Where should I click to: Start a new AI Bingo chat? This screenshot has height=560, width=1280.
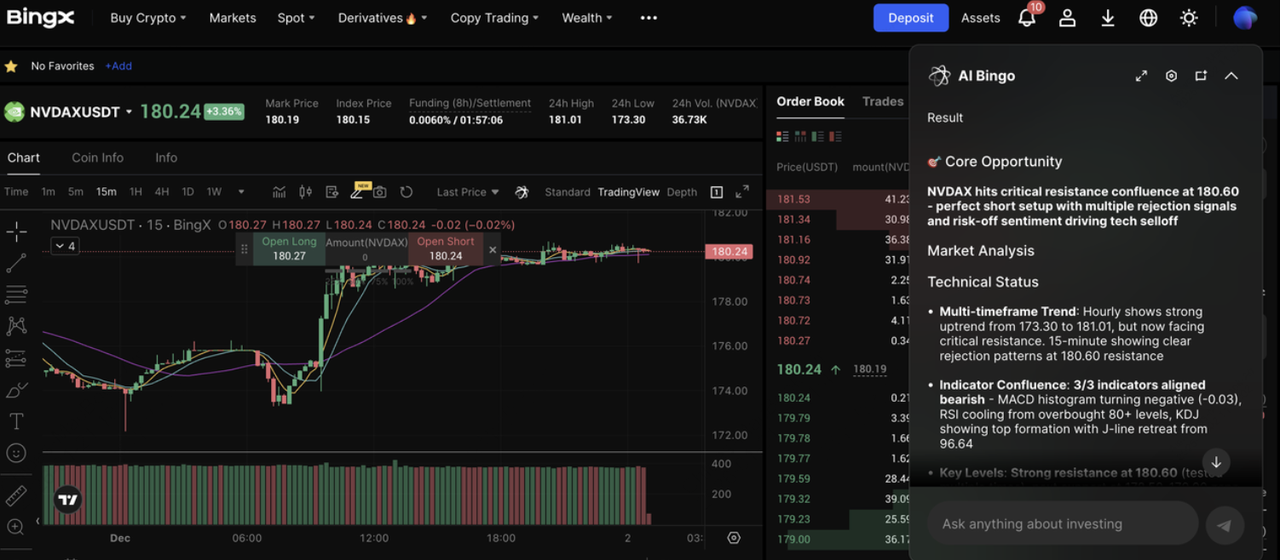pyautogui.click(x=1201, y=76)
